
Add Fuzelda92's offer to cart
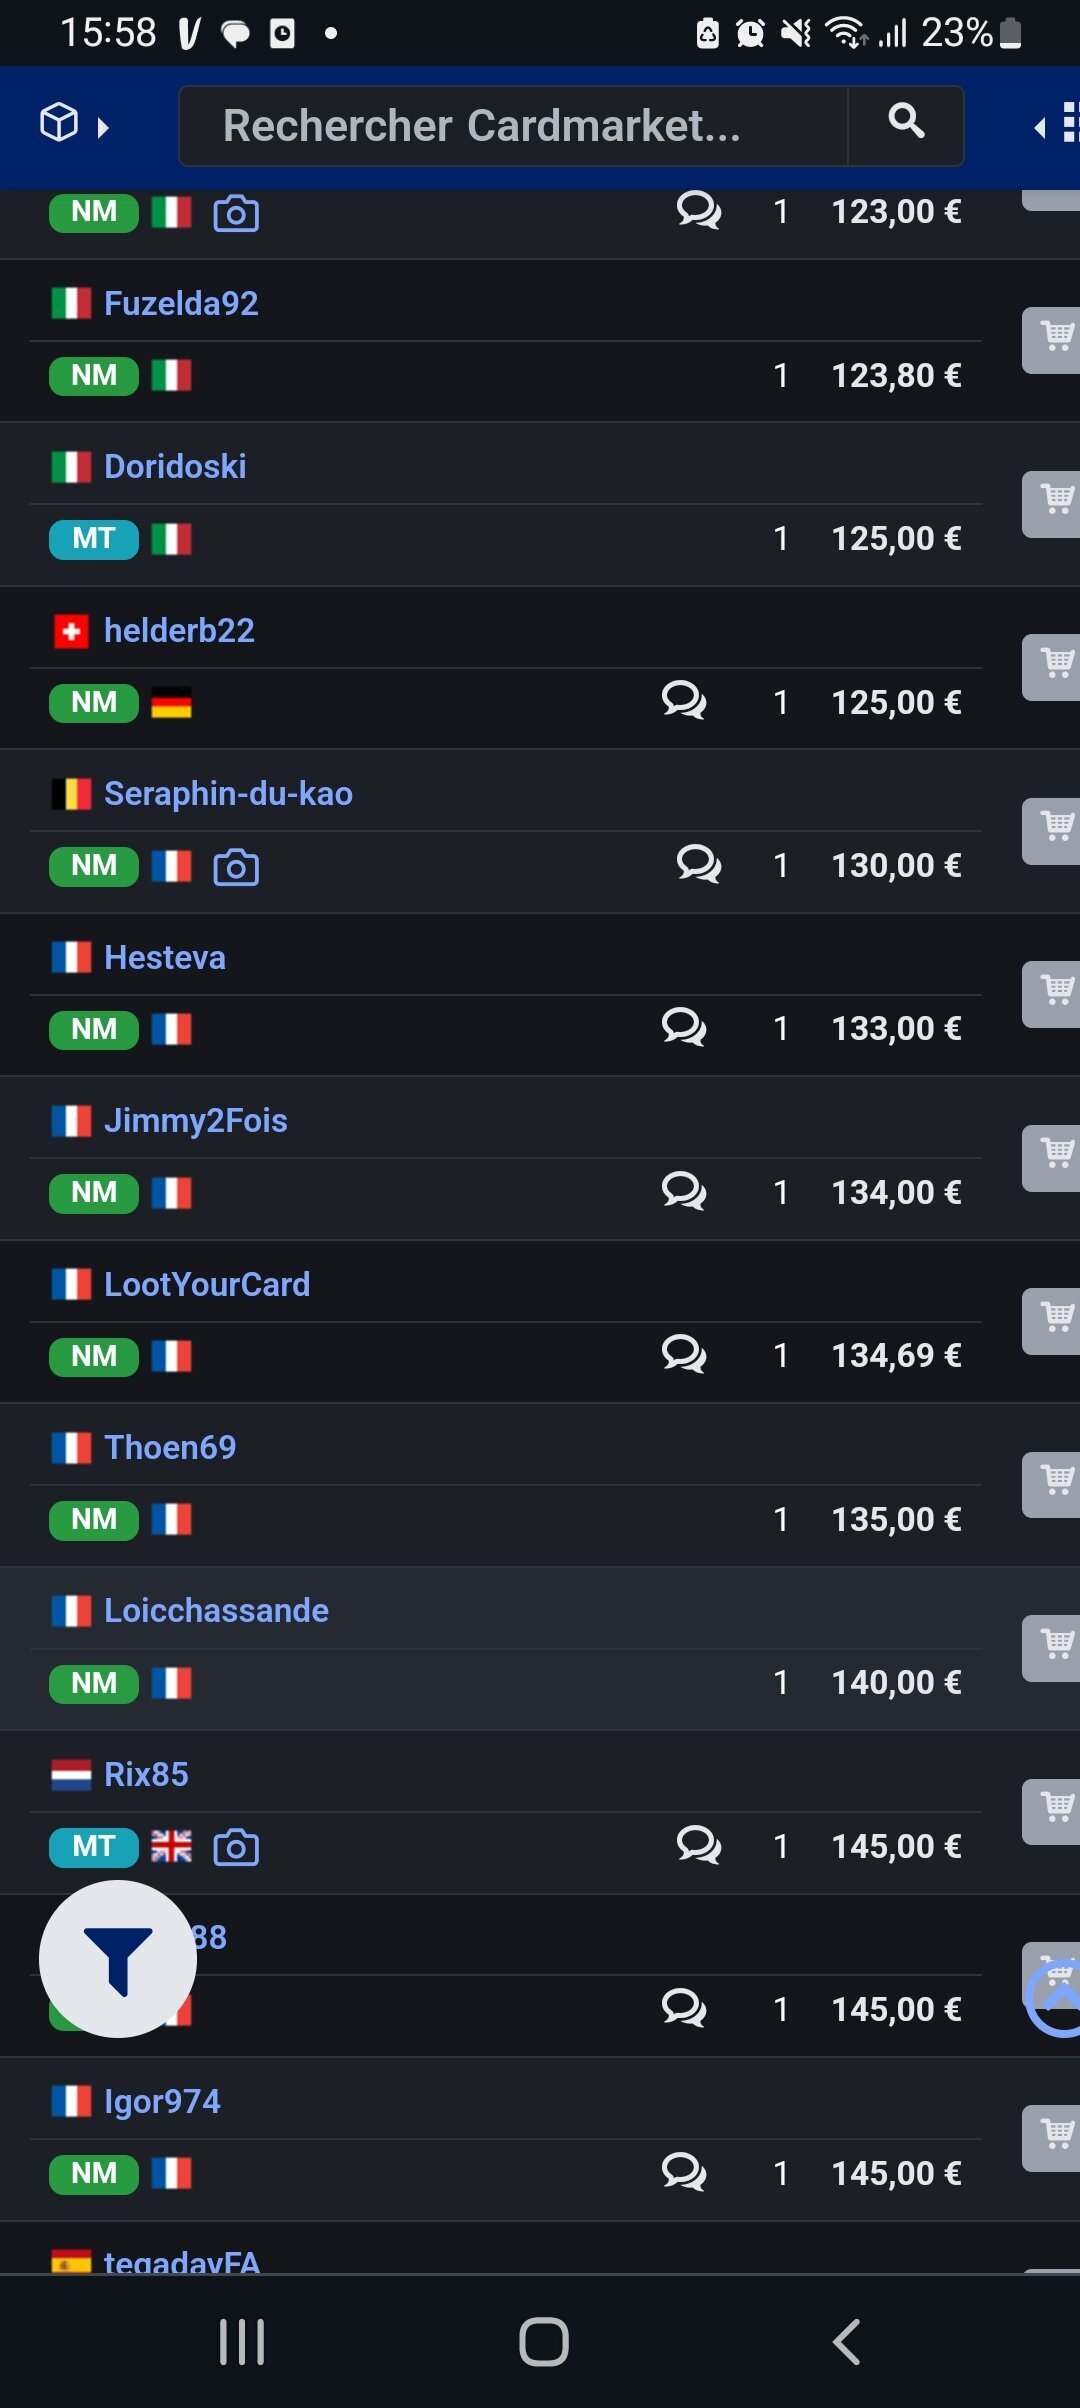(1054, 339)
